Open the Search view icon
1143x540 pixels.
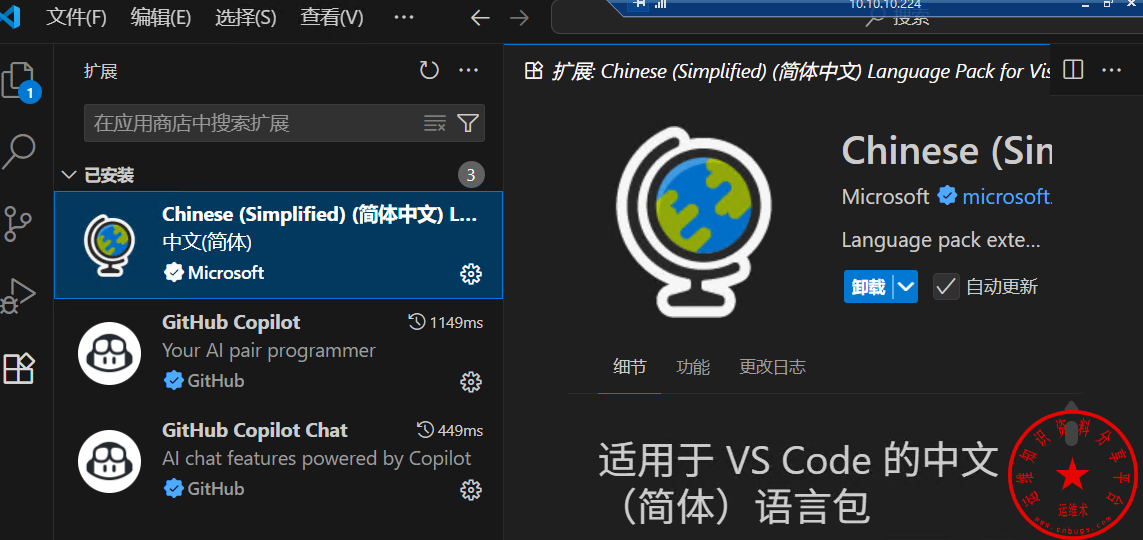20,152
